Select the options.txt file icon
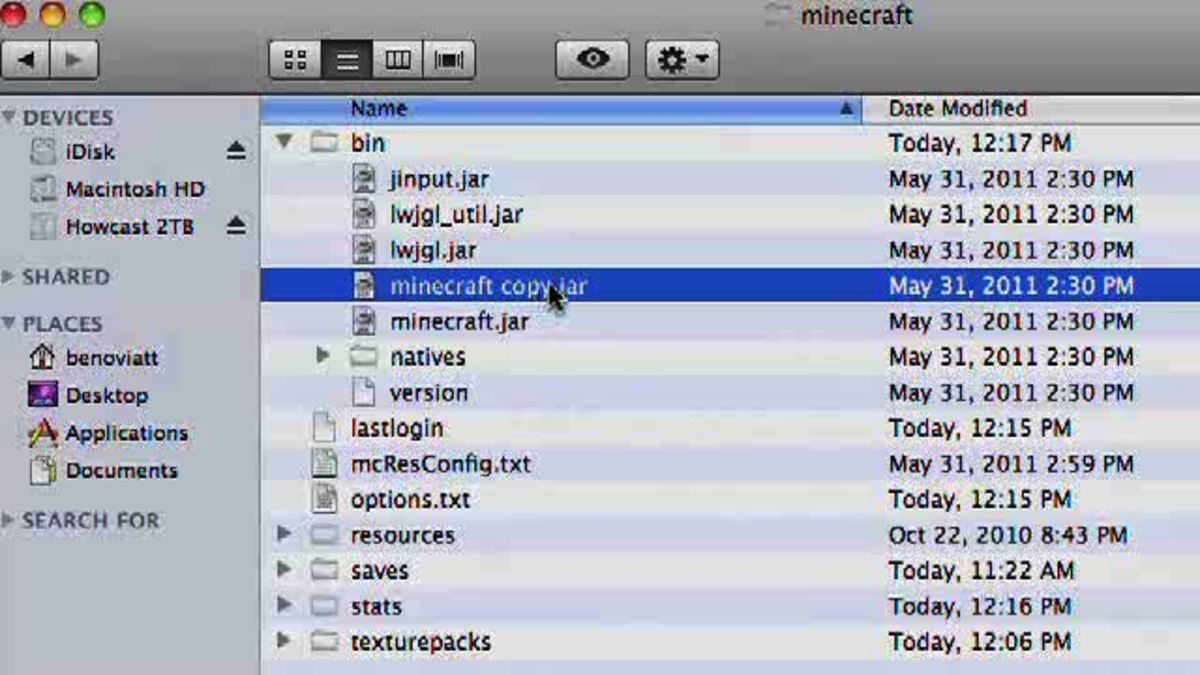The height and width of the screenshot is (675, 1200). click(x=324, y=499)
